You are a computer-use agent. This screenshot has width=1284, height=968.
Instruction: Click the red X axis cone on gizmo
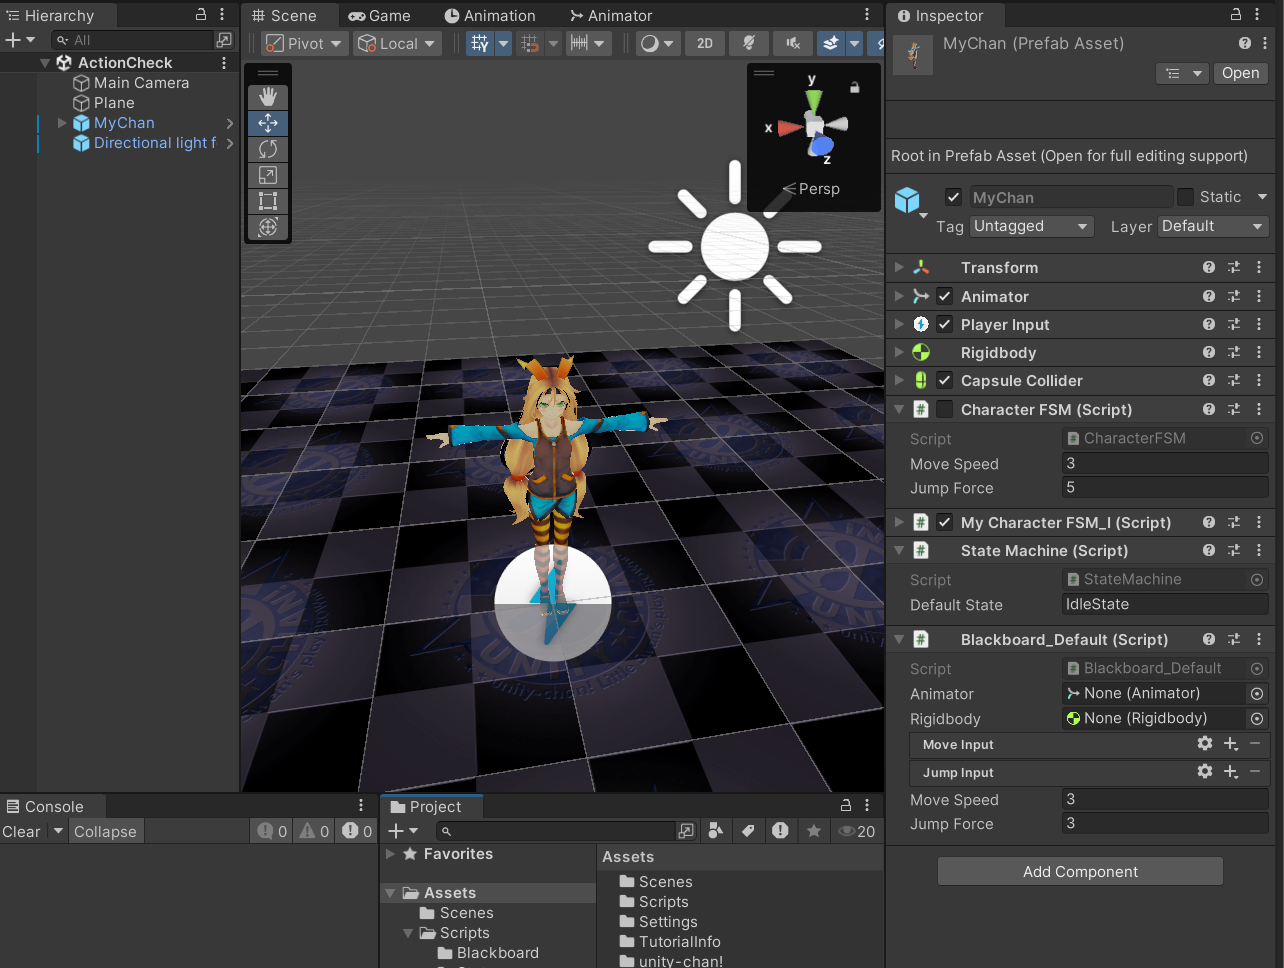point(790,128)
